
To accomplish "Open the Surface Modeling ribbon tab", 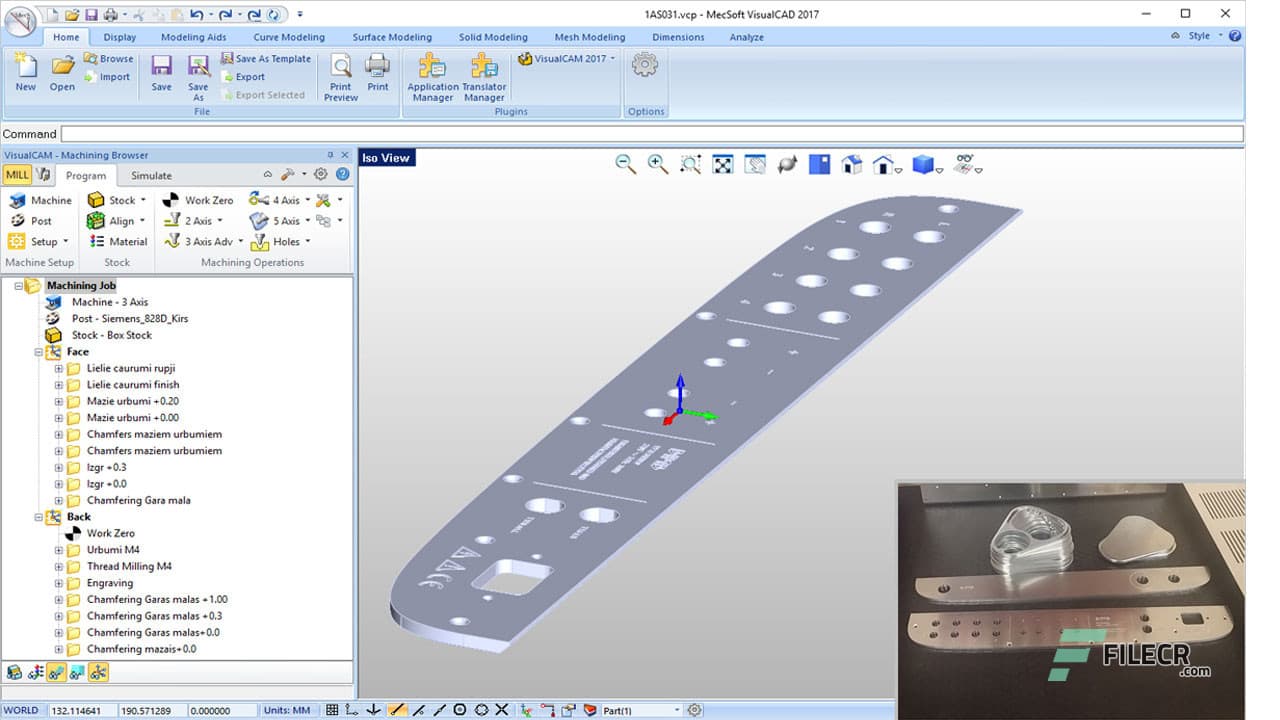I will coord(392,37).
